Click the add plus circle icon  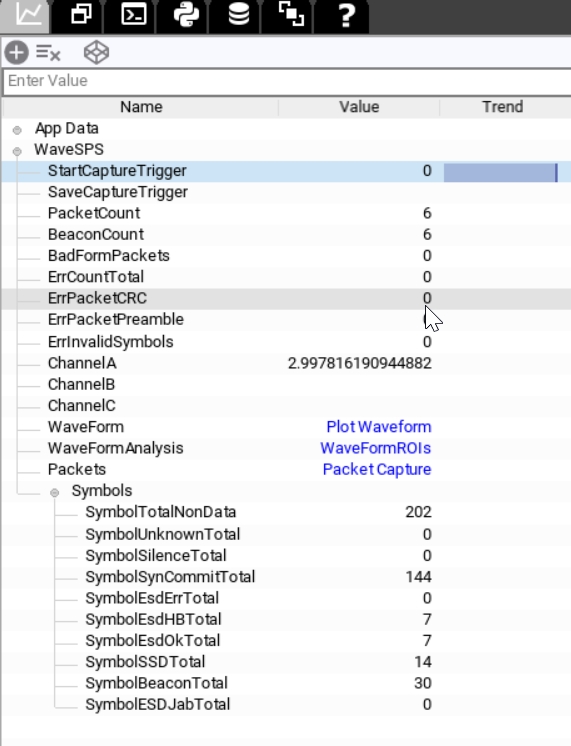point(17,52)
